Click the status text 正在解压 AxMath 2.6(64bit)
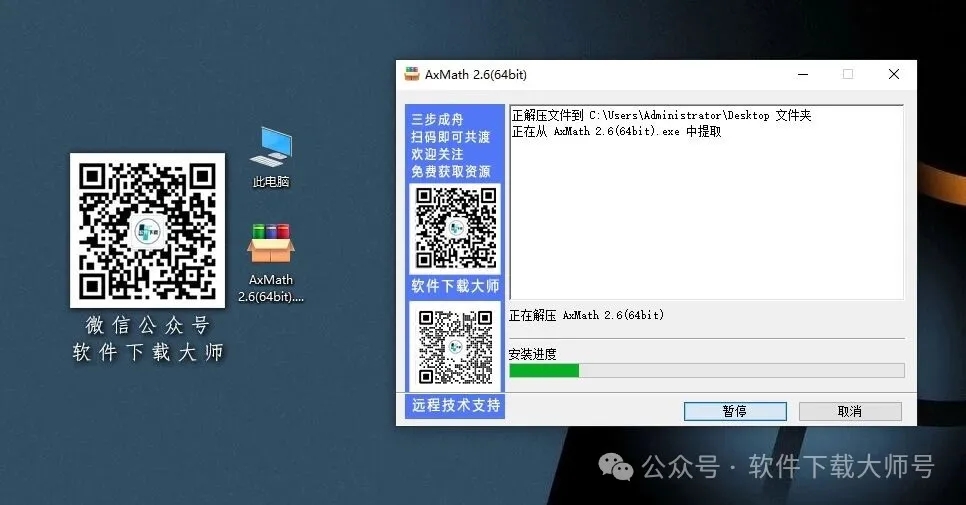Screen dimensions: 966x505 coord(586,315)
